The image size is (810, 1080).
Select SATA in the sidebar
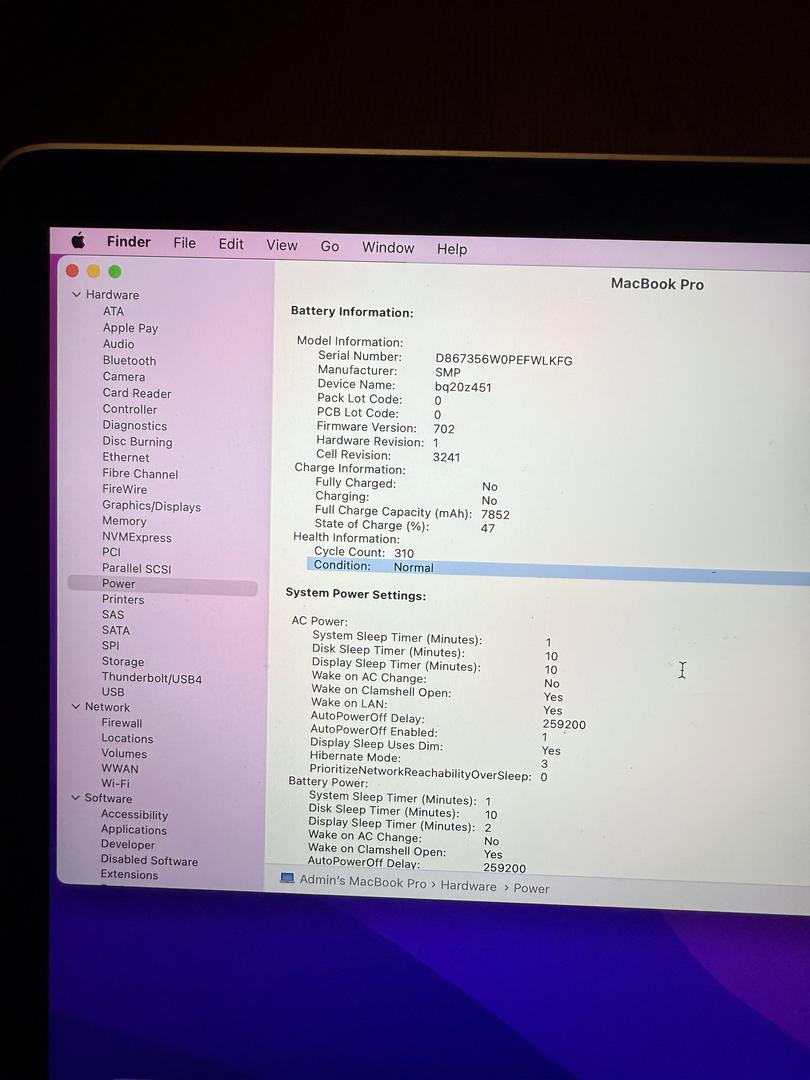pyautogui.click(x=116, y=630)
